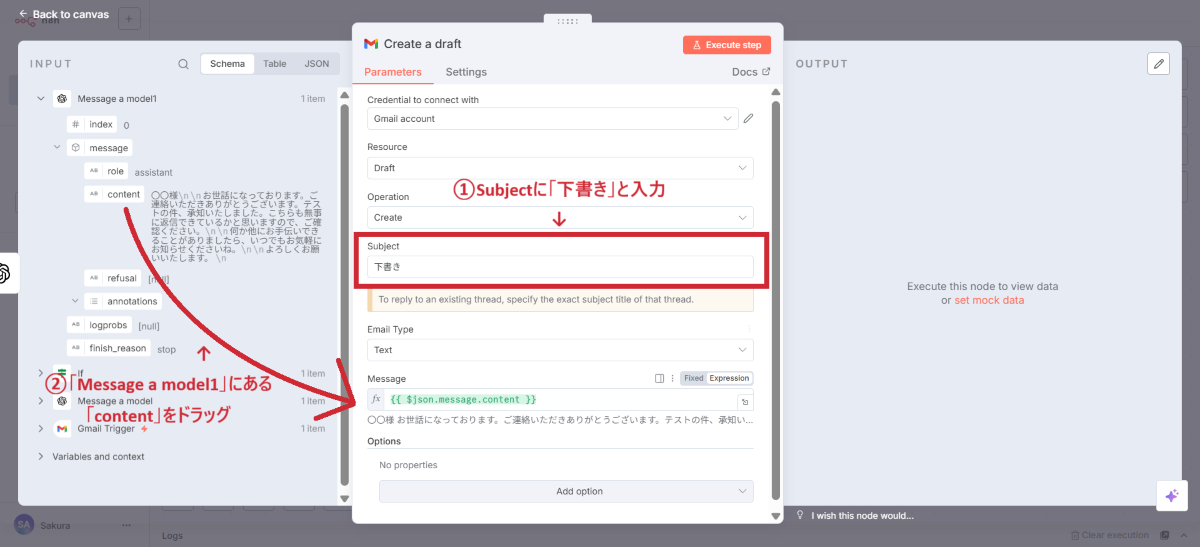Expand Variables and context
The image size is (1200, 547).
pos(41,456)
